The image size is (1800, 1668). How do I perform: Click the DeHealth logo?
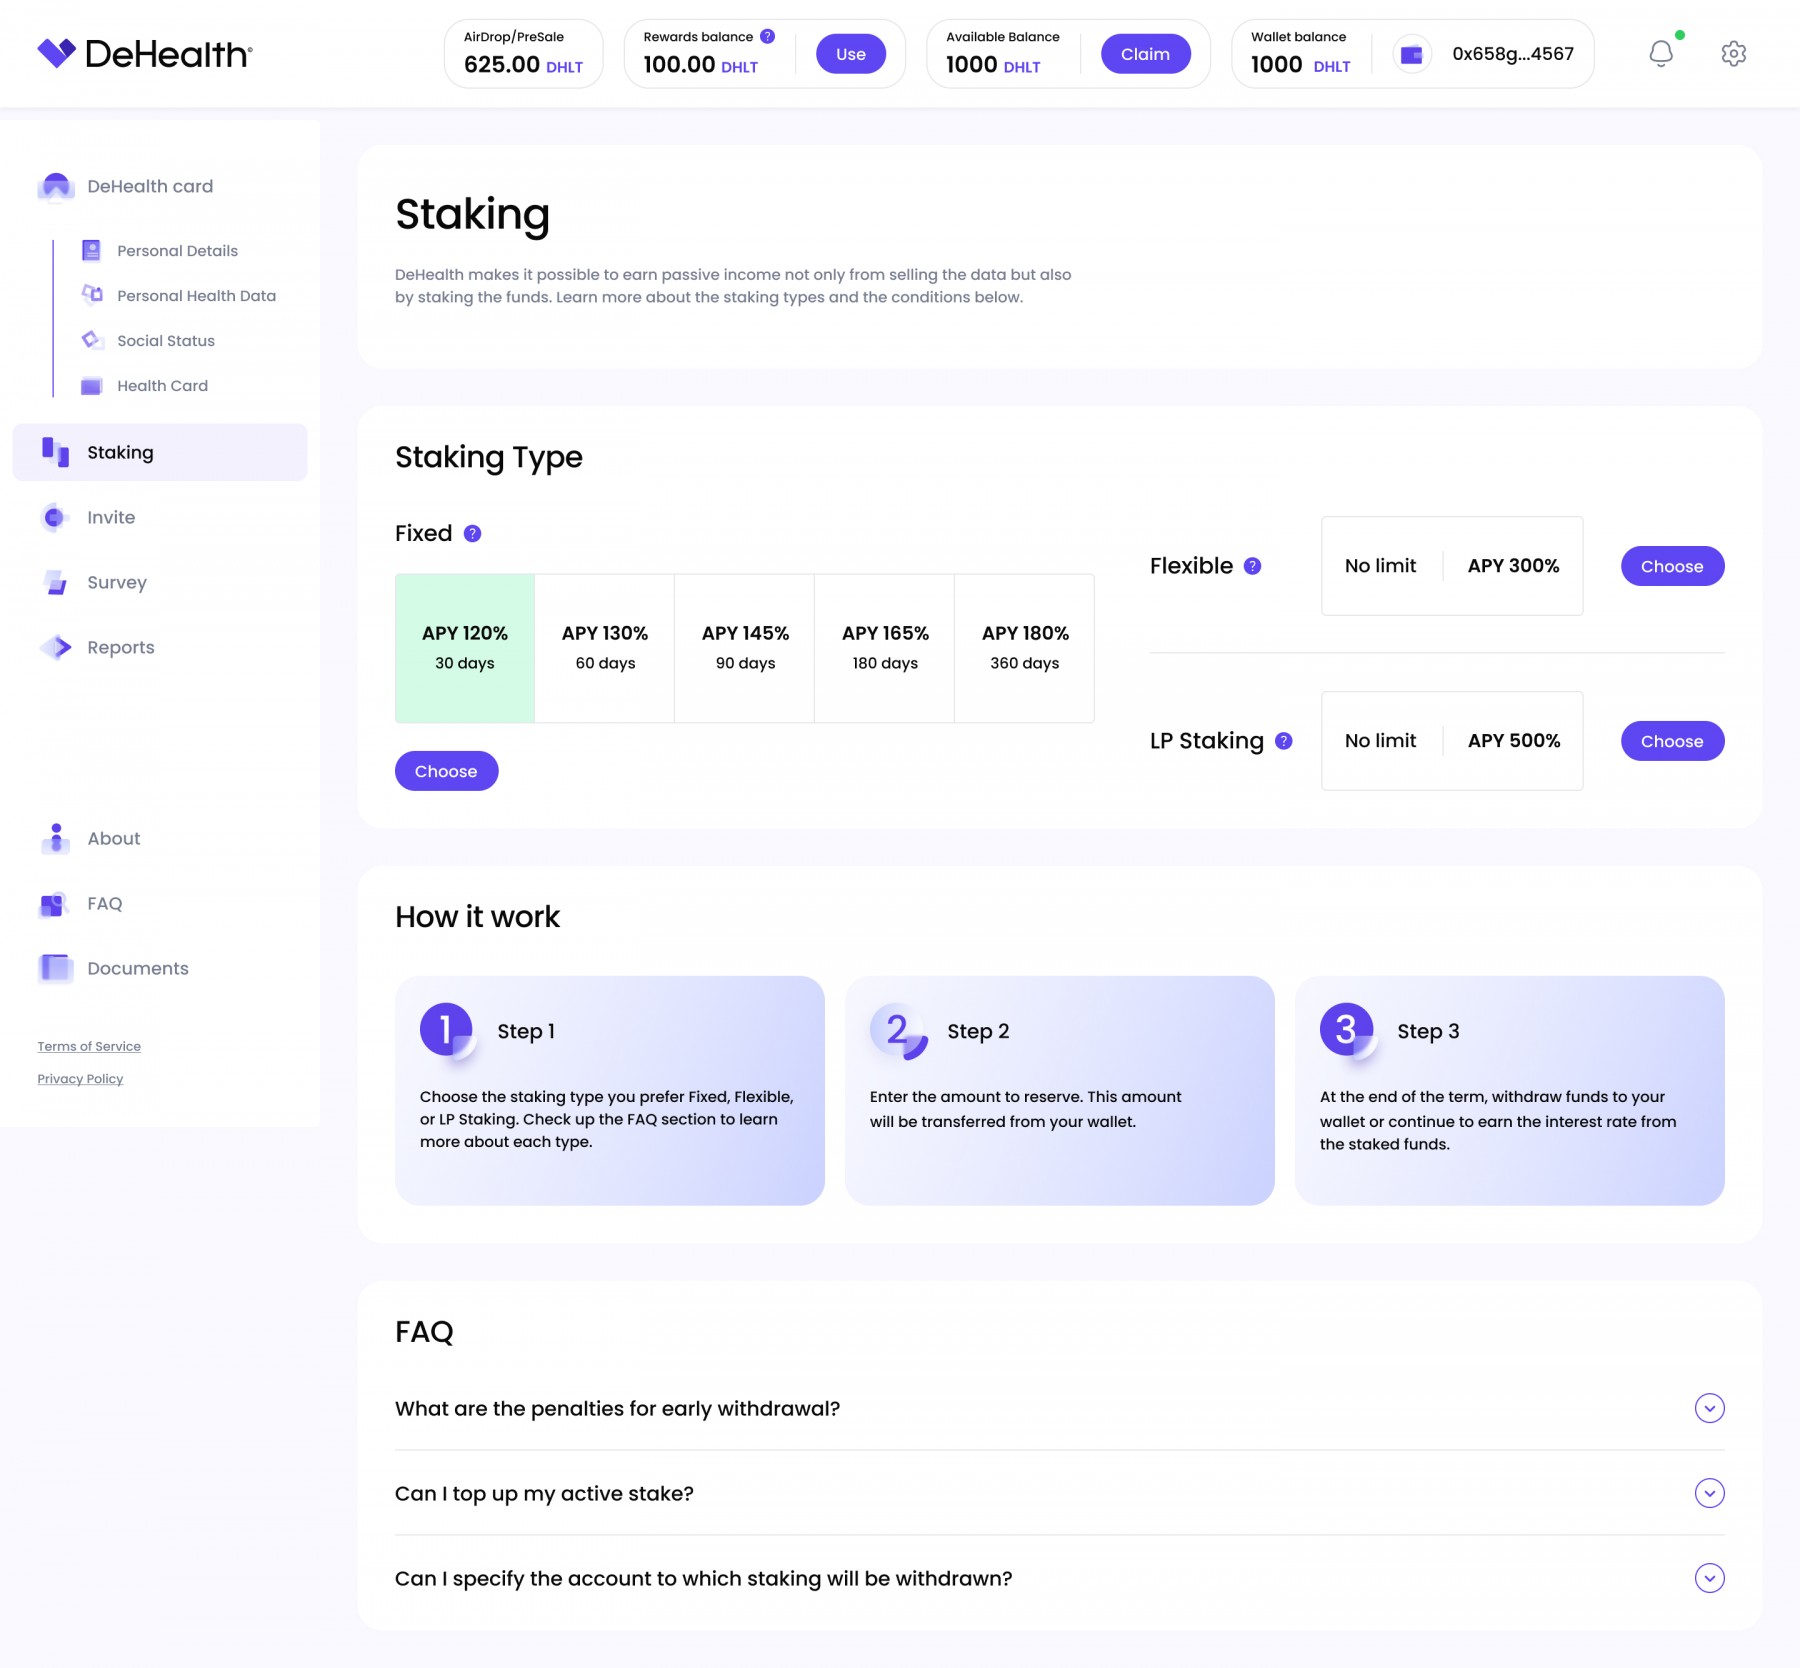point(145,53)
